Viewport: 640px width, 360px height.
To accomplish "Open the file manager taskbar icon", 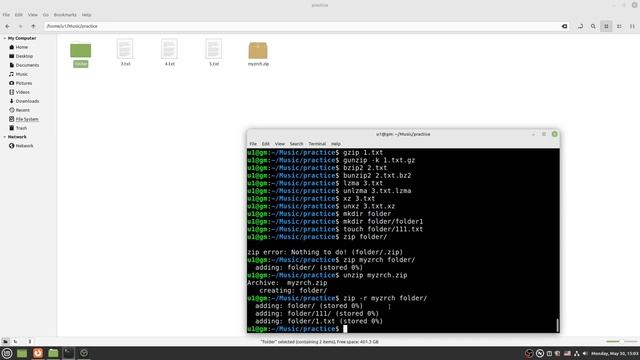I will coord(53,353).
